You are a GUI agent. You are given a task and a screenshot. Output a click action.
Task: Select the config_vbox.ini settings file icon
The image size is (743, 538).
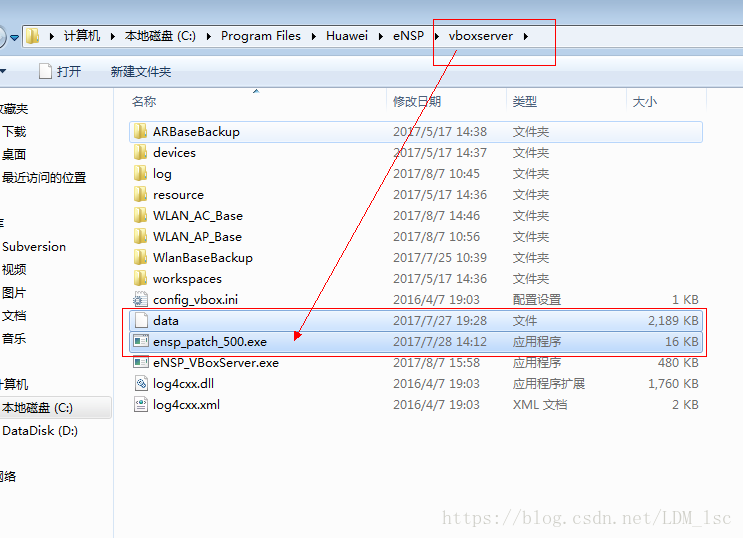140,299
